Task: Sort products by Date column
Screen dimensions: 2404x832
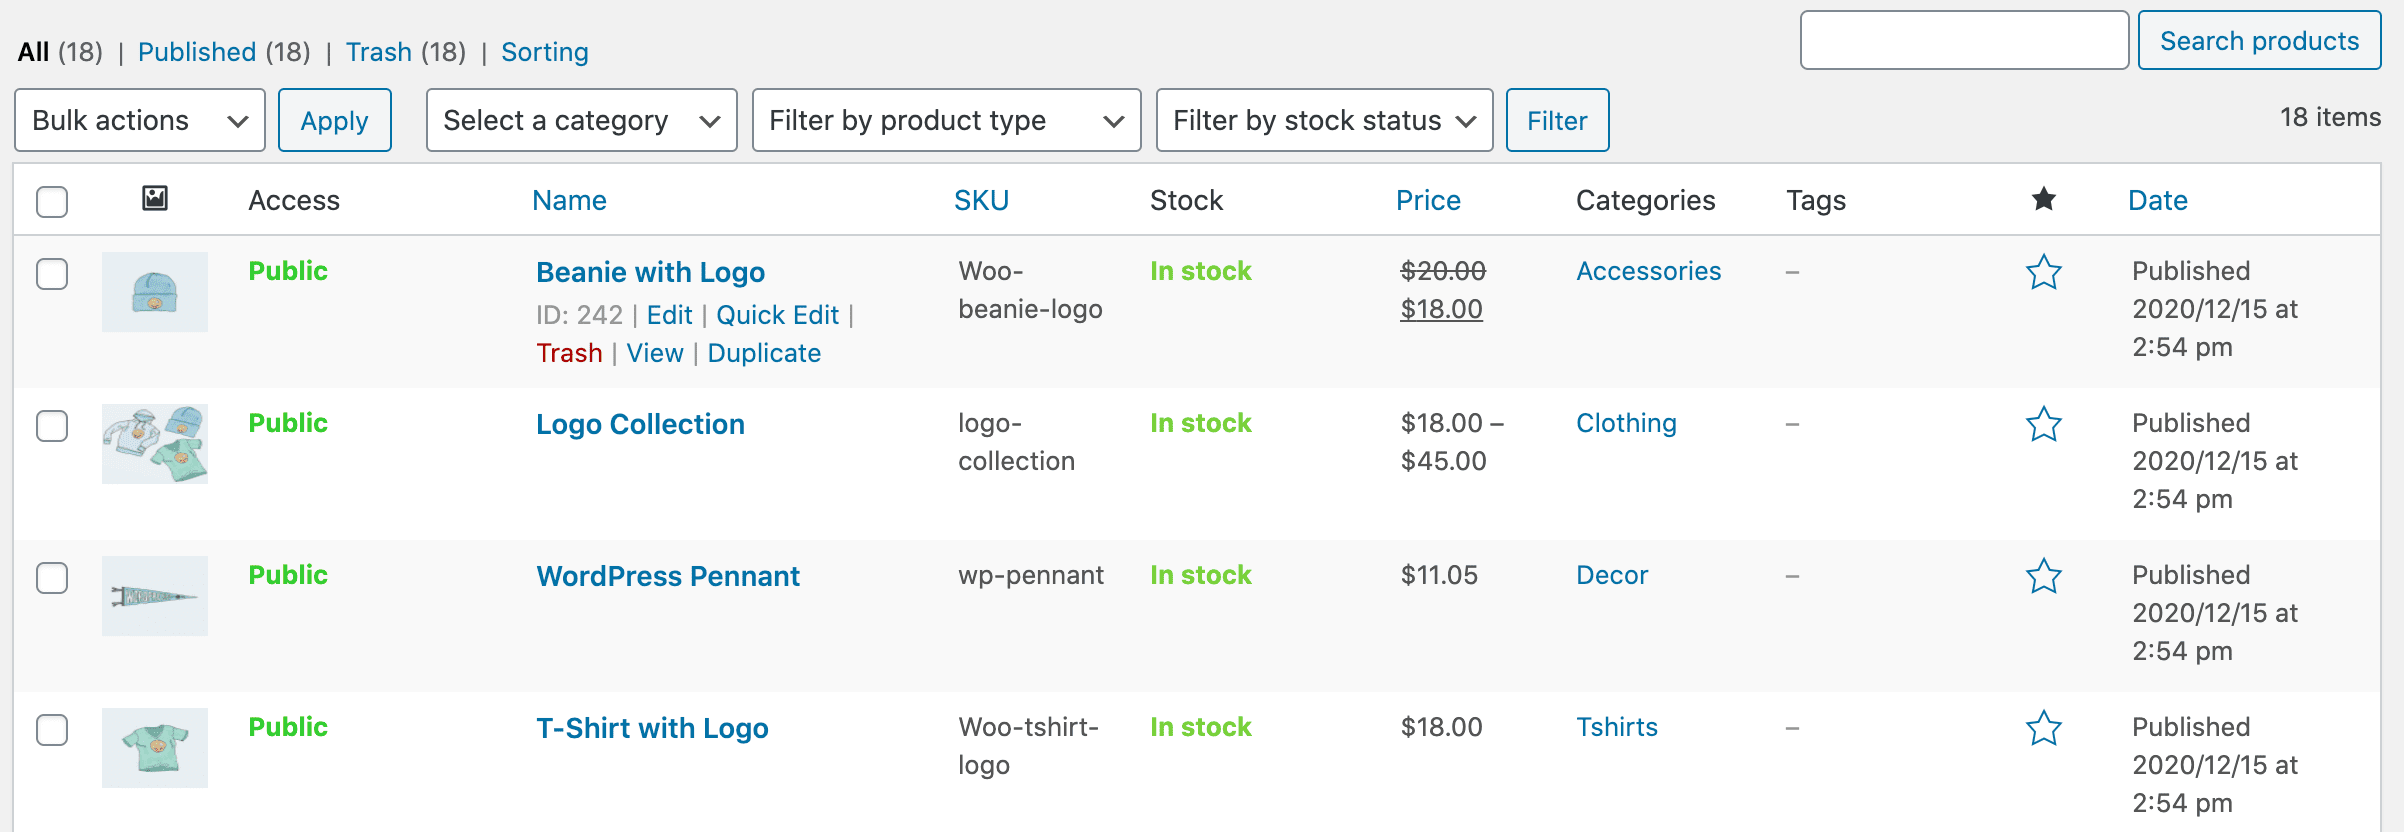Action: tap(2158, 200)
